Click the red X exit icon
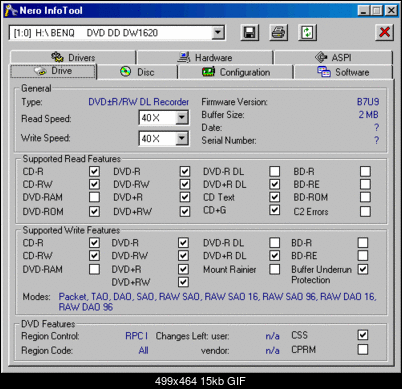Screen dimensions: 402x389 coord(384,33)
